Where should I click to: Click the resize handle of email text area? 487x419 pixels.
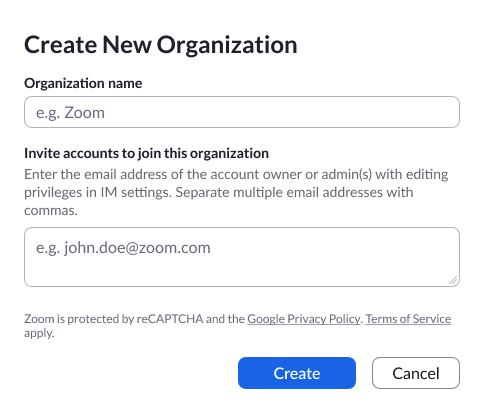[453, 281]
